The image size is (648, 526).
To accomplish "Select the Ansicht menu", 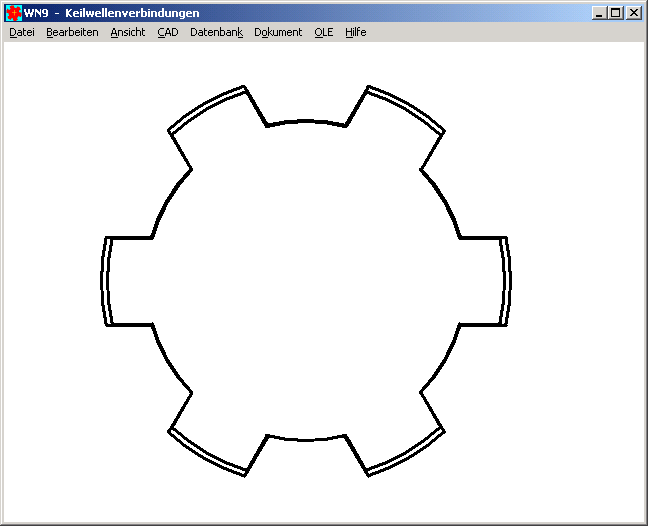I will [x=127, y=32].
